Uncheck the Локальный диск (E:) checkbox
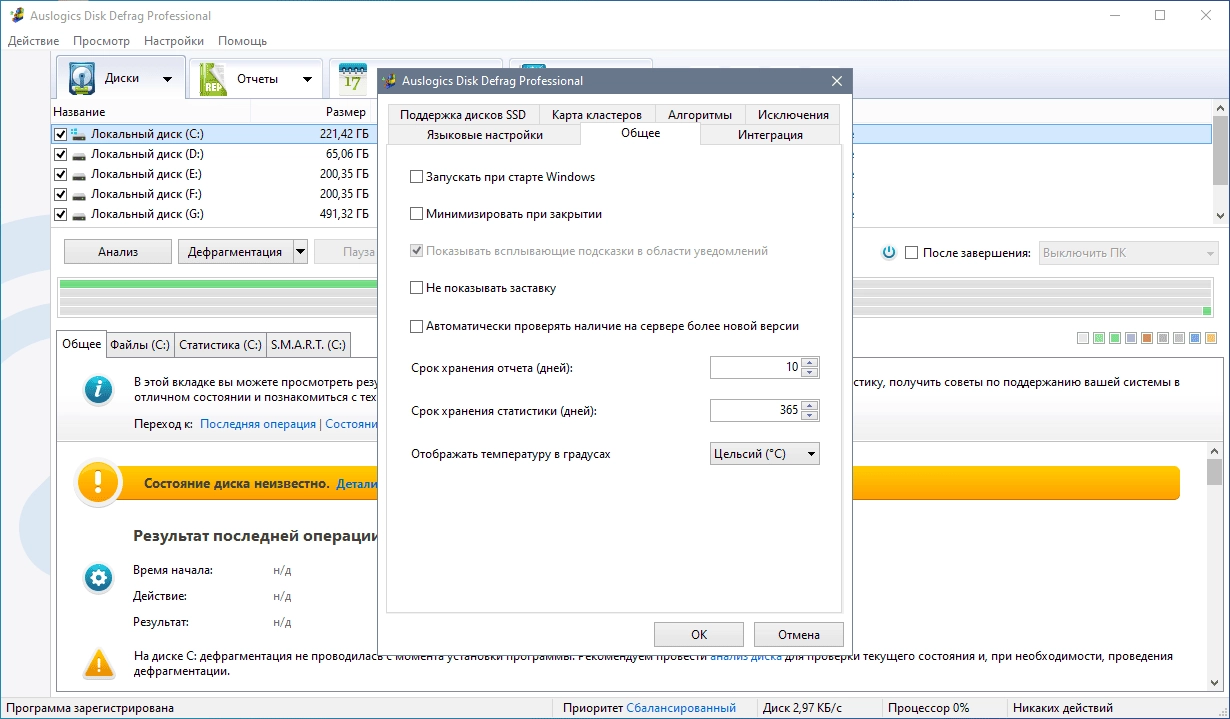This screenshot has width=1230, height=719. click(61, 174)
